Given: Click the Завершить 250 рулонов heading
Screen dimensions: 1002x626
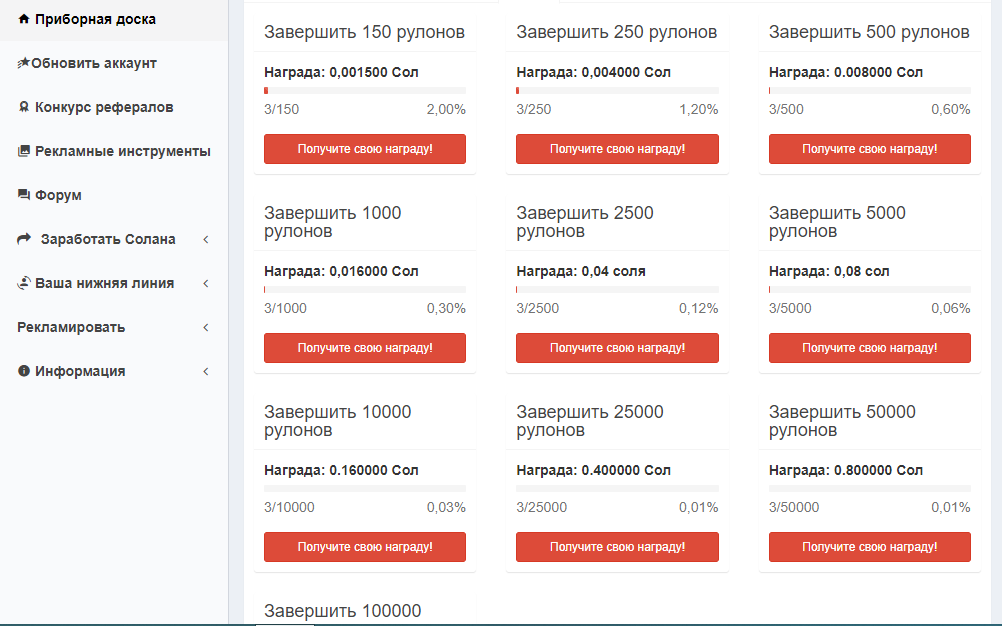Looking at the screenshot, I should pyautogui.click(x=617, y=32).
